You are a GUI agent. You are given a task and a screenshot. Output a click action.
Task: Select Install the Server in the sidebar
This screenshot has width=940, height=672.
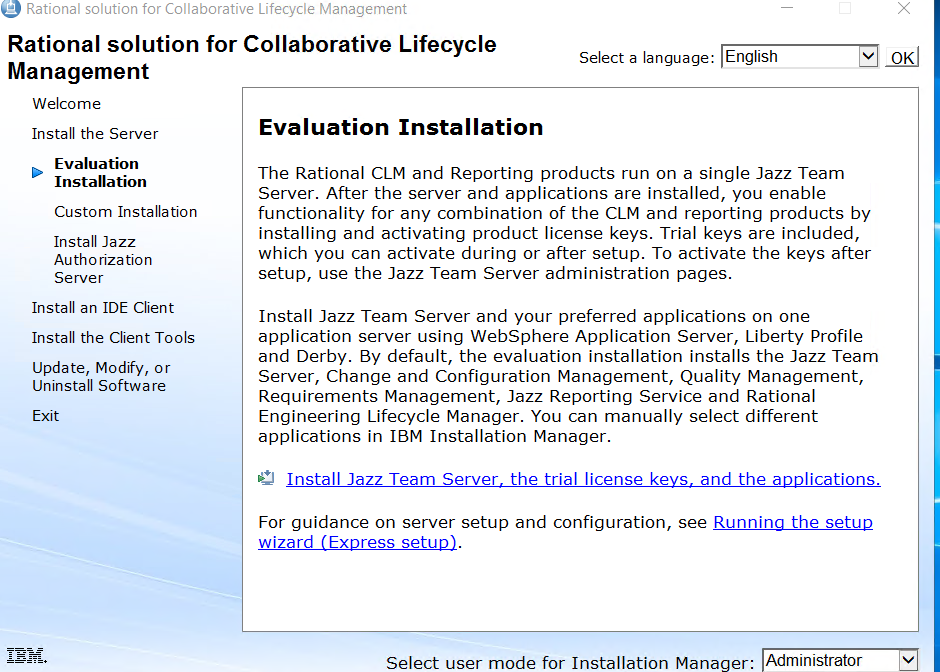click(95, 134)
